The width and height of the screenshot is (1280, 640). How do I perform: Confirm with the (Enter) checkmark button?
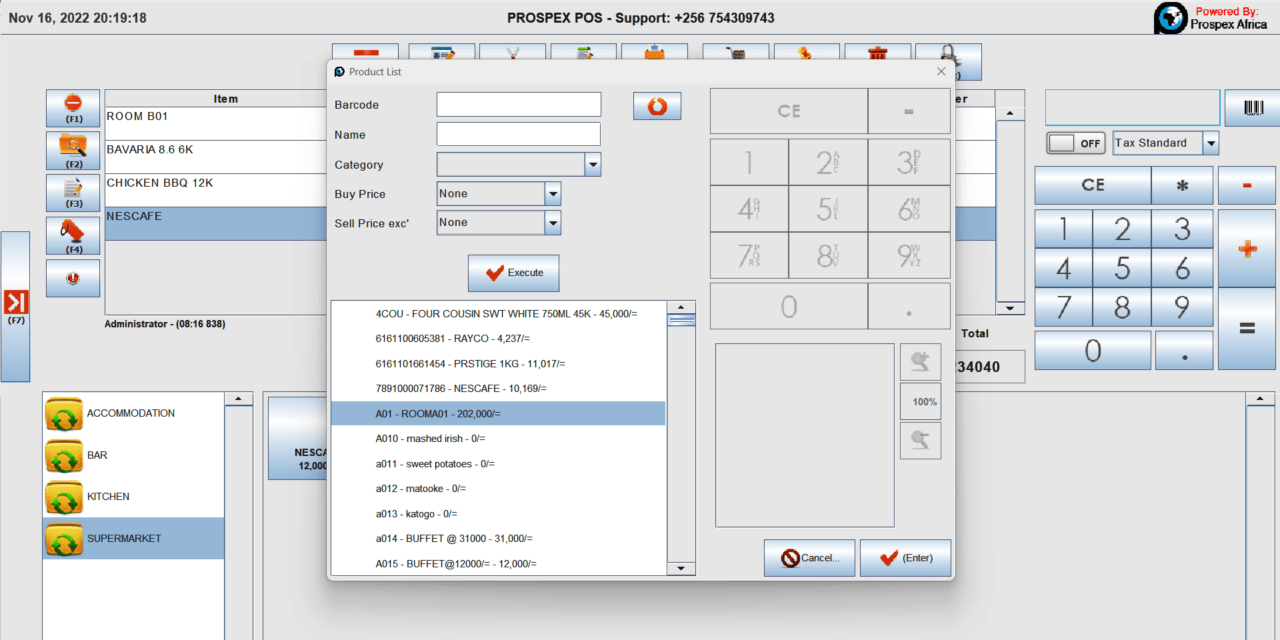point(905,558)
